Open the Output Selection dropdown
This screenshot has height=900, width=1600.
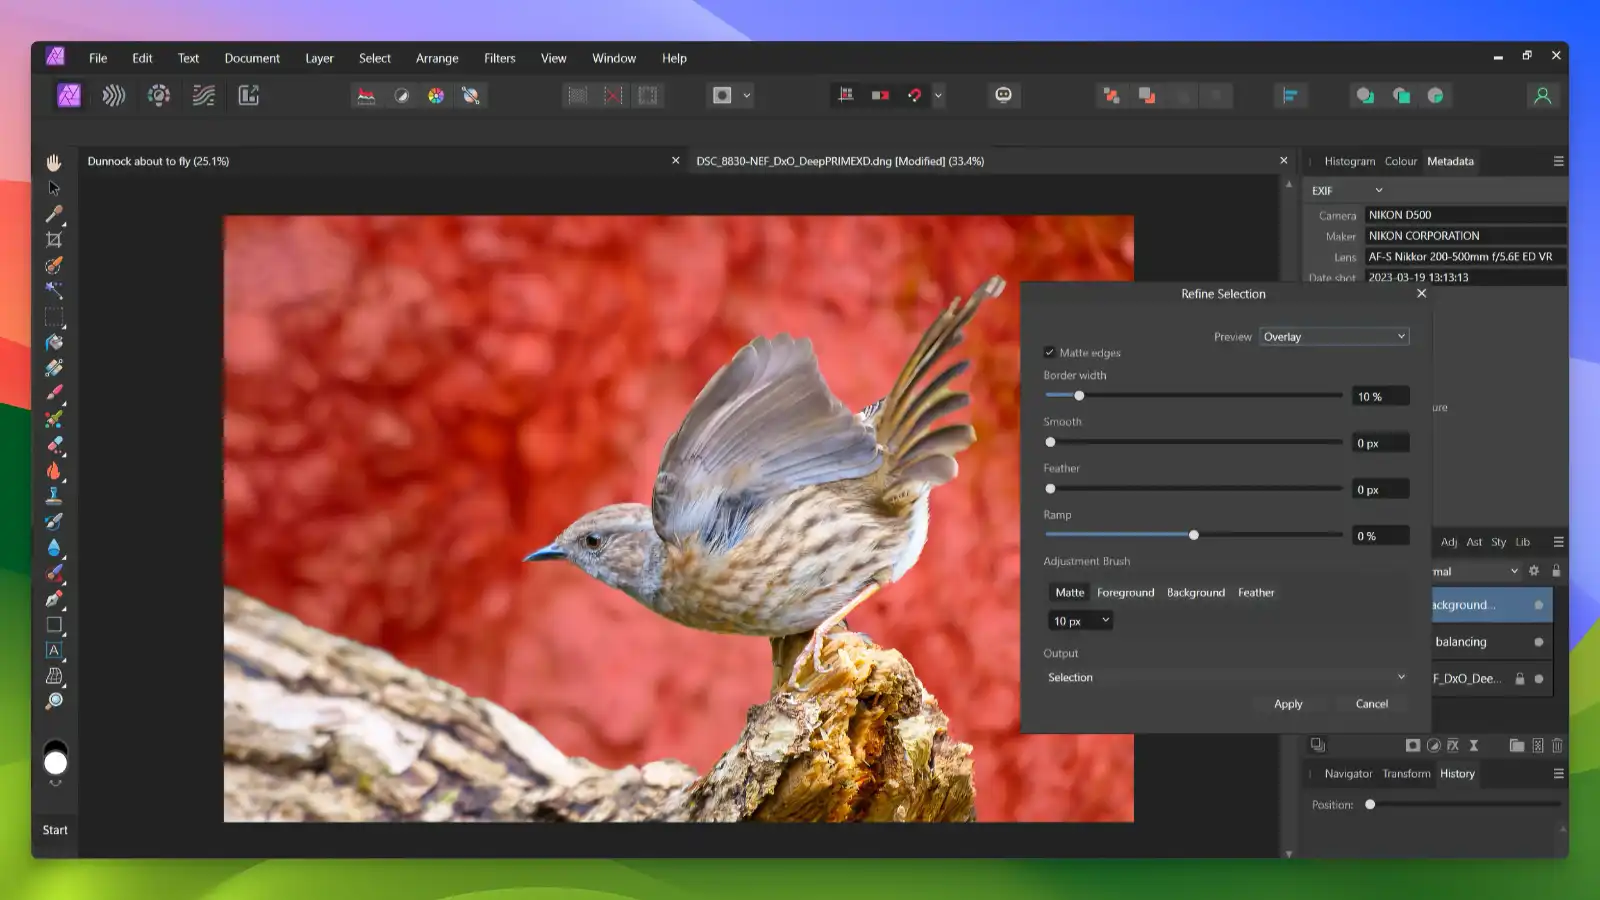click(1224, 677)
